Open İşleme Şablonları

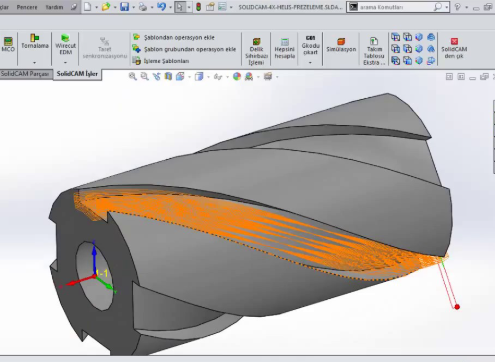(x=161, y=61)
